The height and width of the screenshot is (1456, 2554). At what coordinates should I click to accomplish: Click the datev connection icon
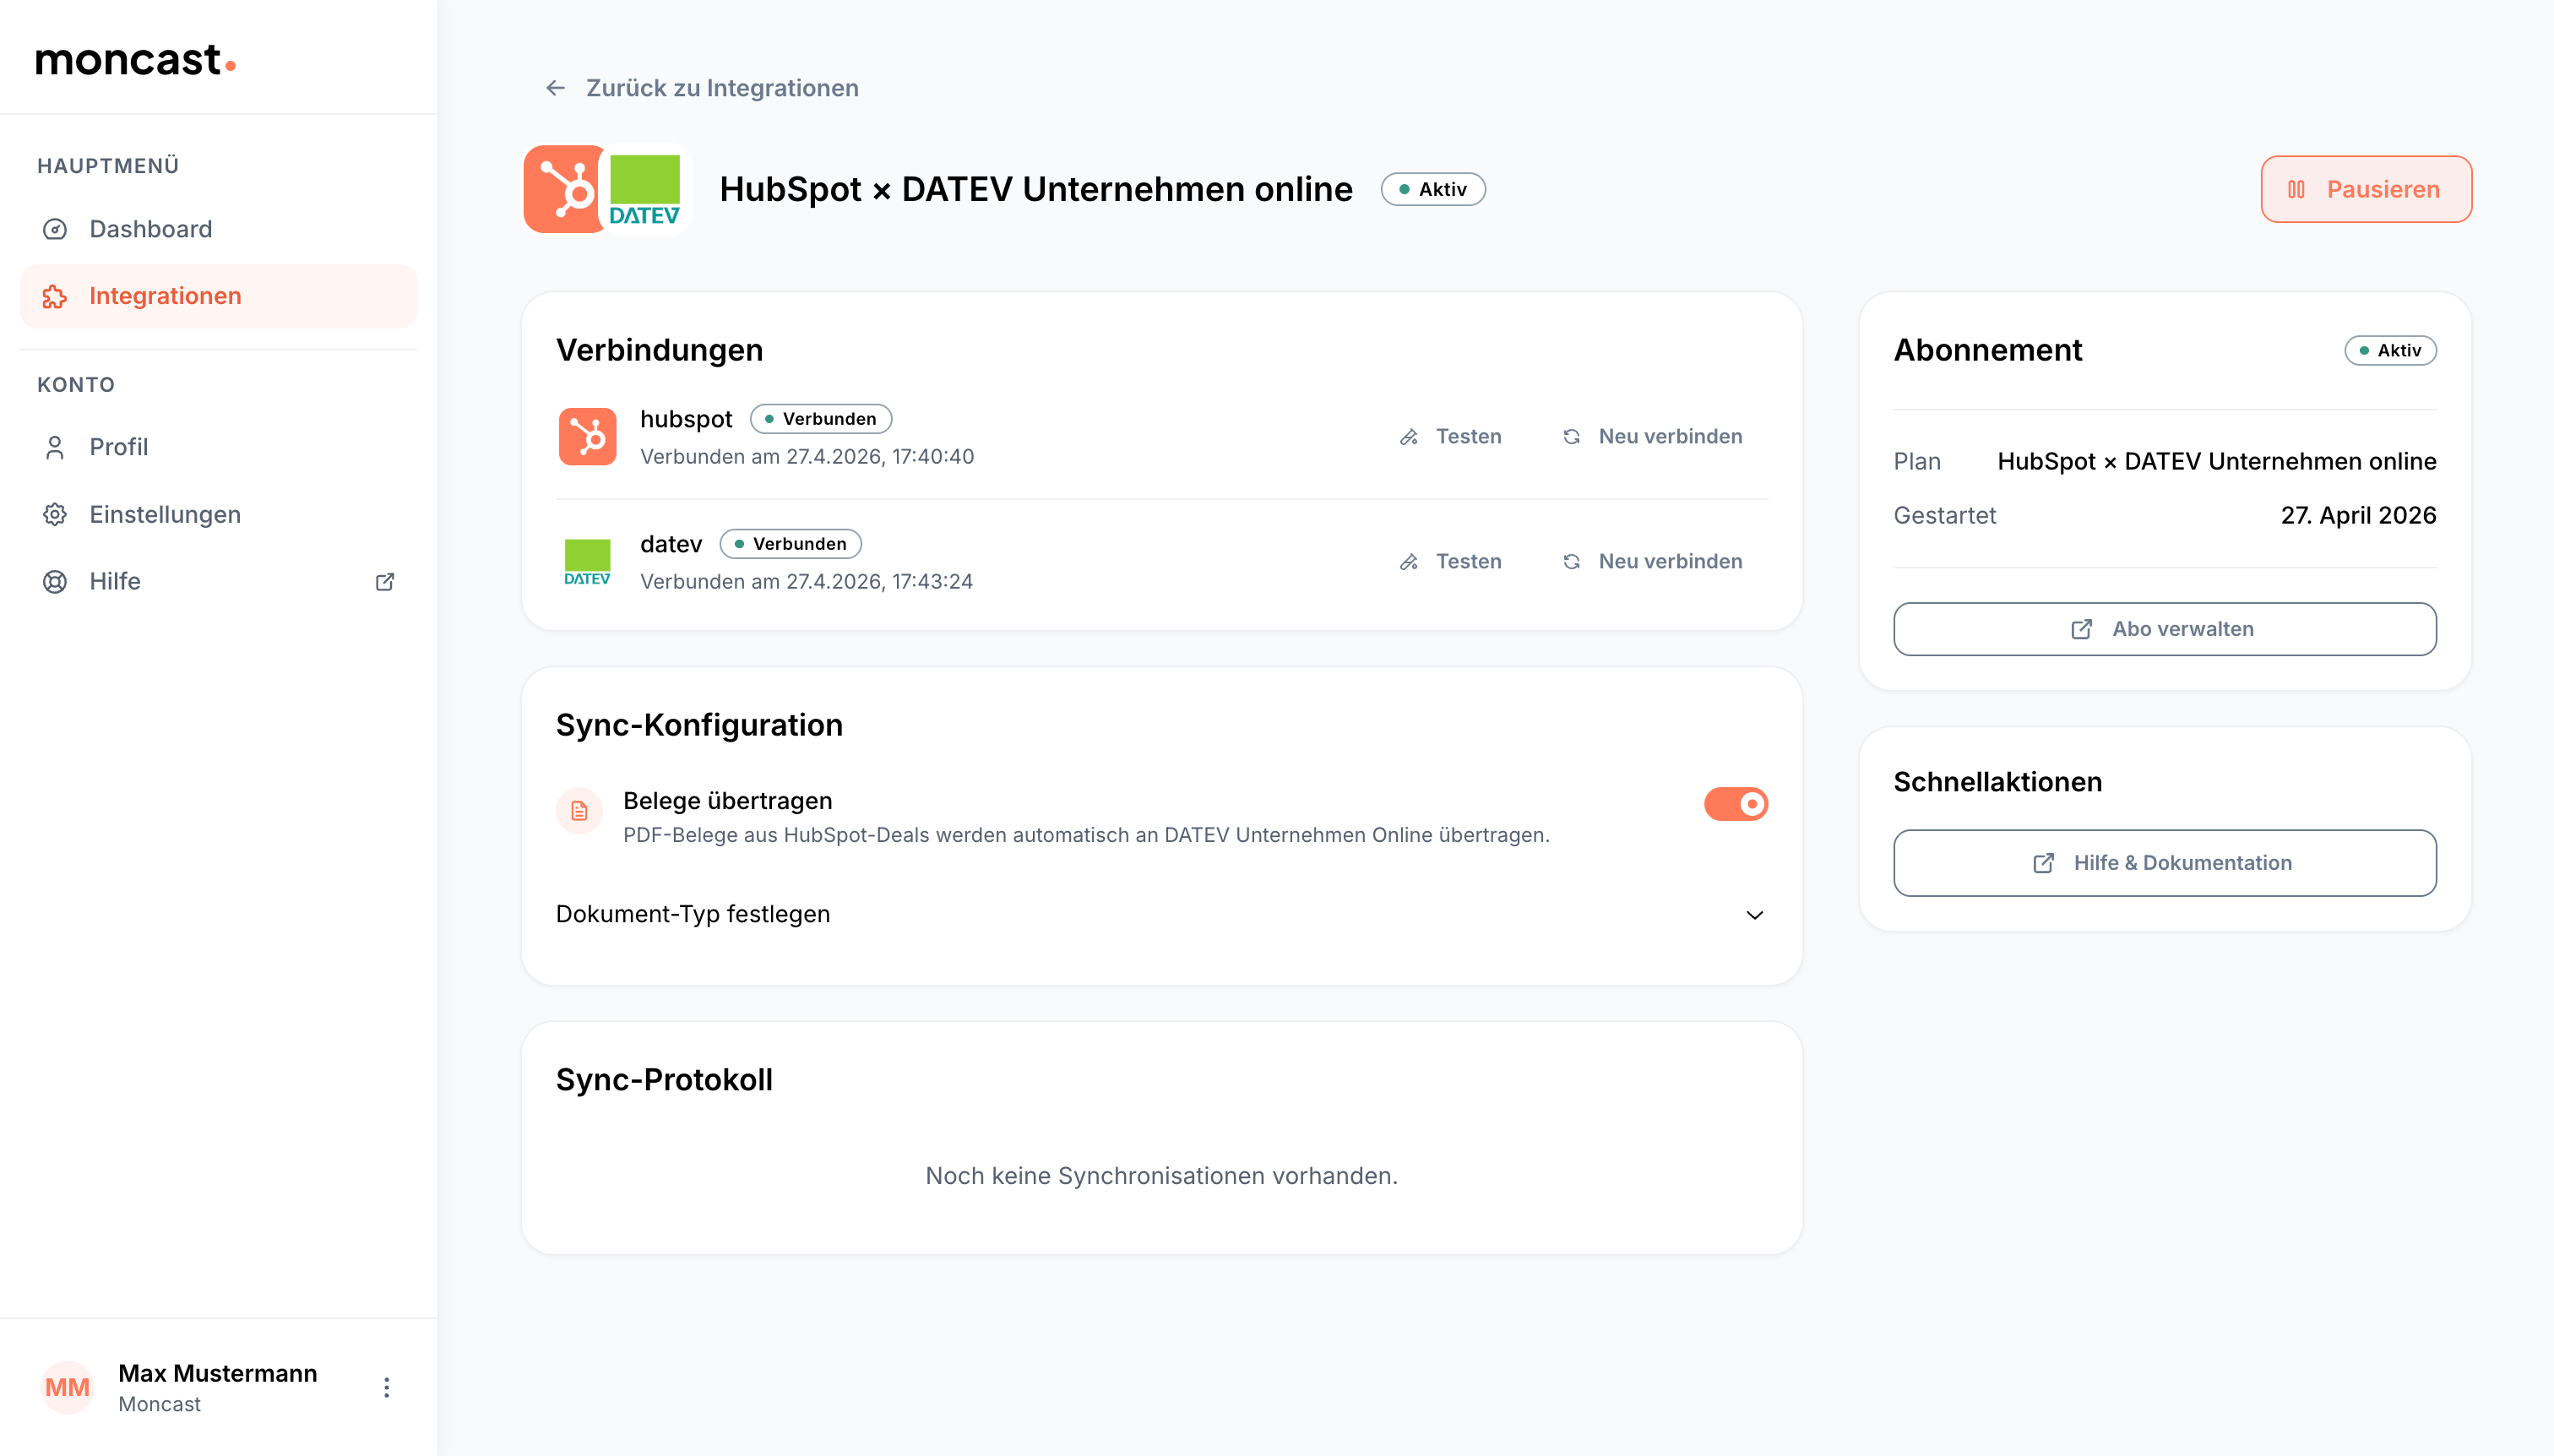click(x=588, y=561)
